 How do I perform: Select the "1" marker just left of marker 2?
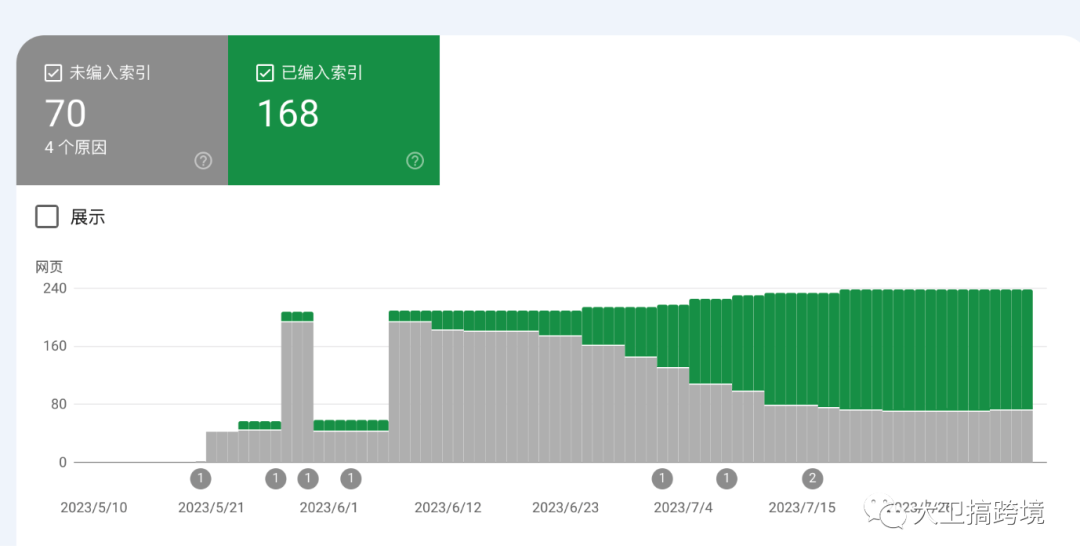[727, 478]
